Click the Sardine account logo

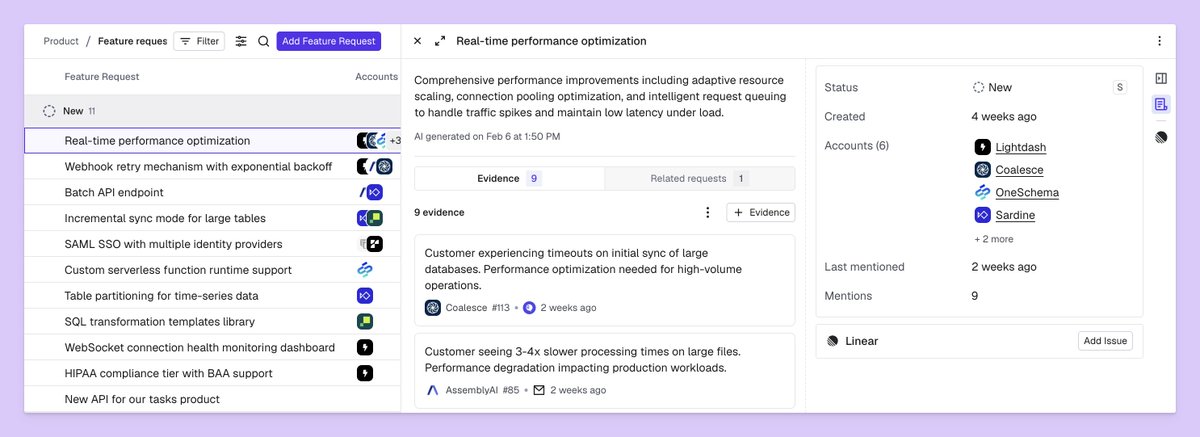[982, 215]
